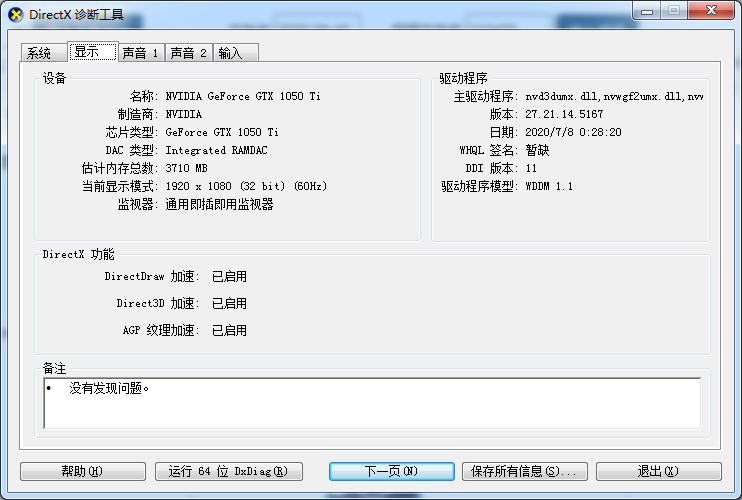Go to next page with 下一页(N)
742x500 pixels.
[x=391, y=471]
